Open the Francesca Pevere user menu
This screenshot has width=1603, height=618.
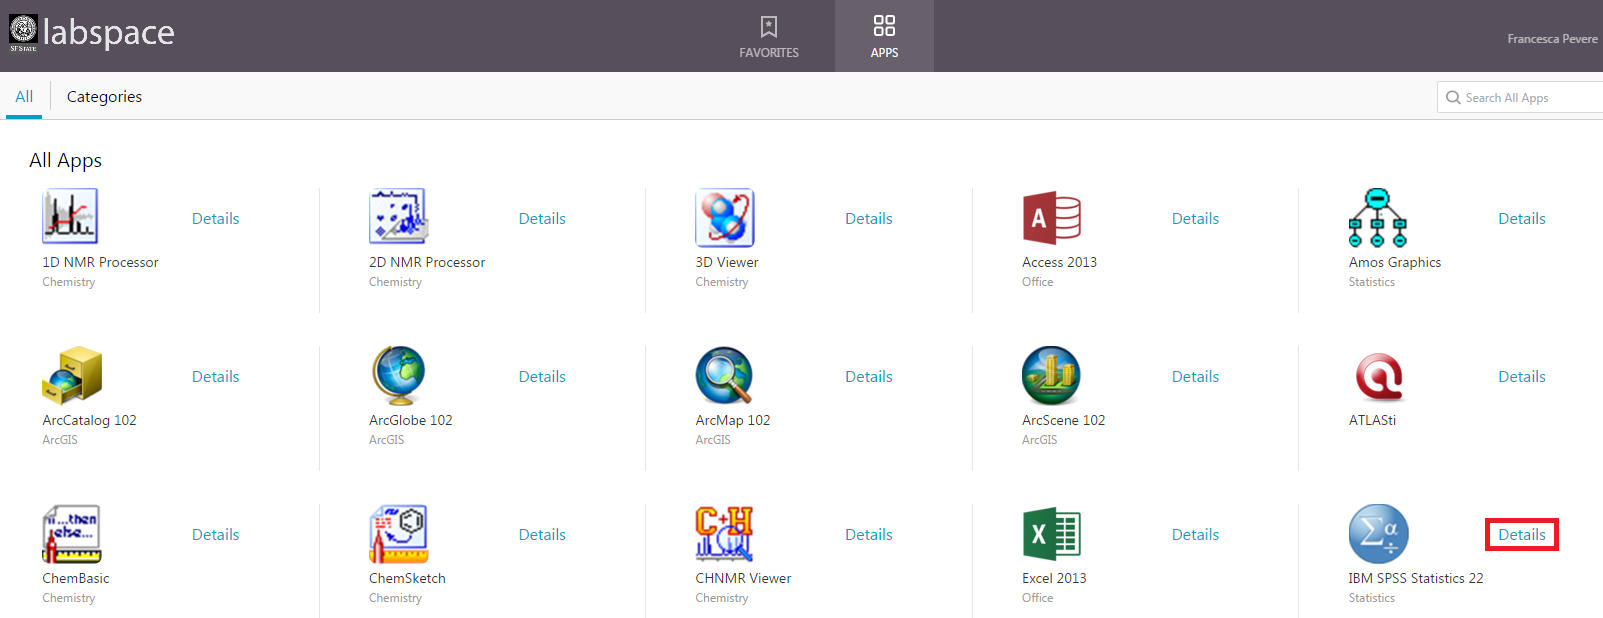pos(1552,39)
